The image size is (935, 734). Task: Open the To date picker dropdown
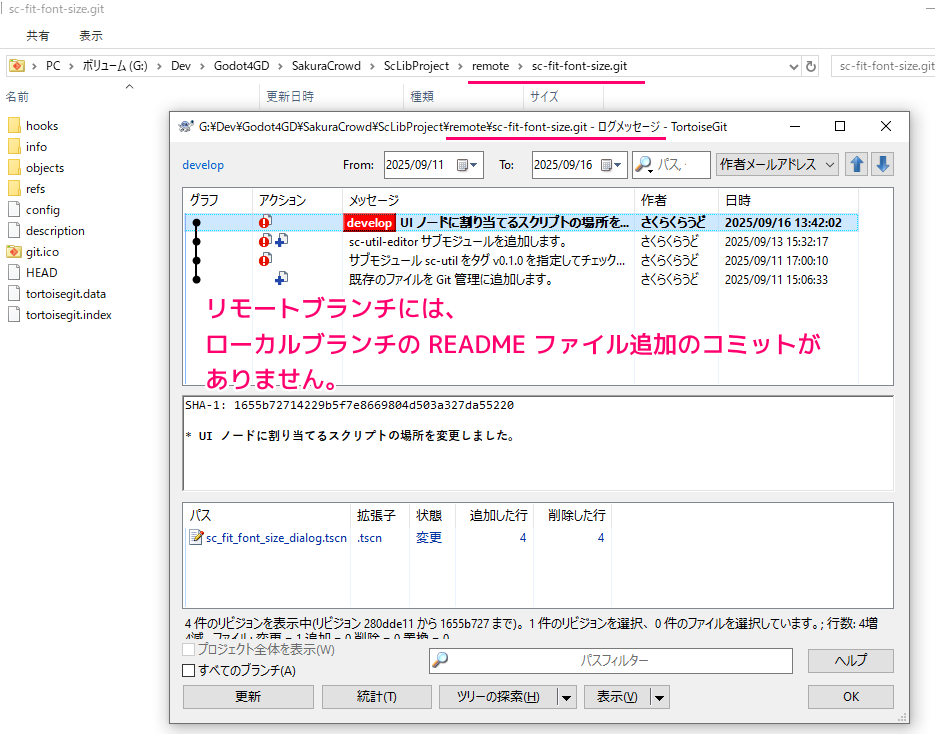pos(617,164)
